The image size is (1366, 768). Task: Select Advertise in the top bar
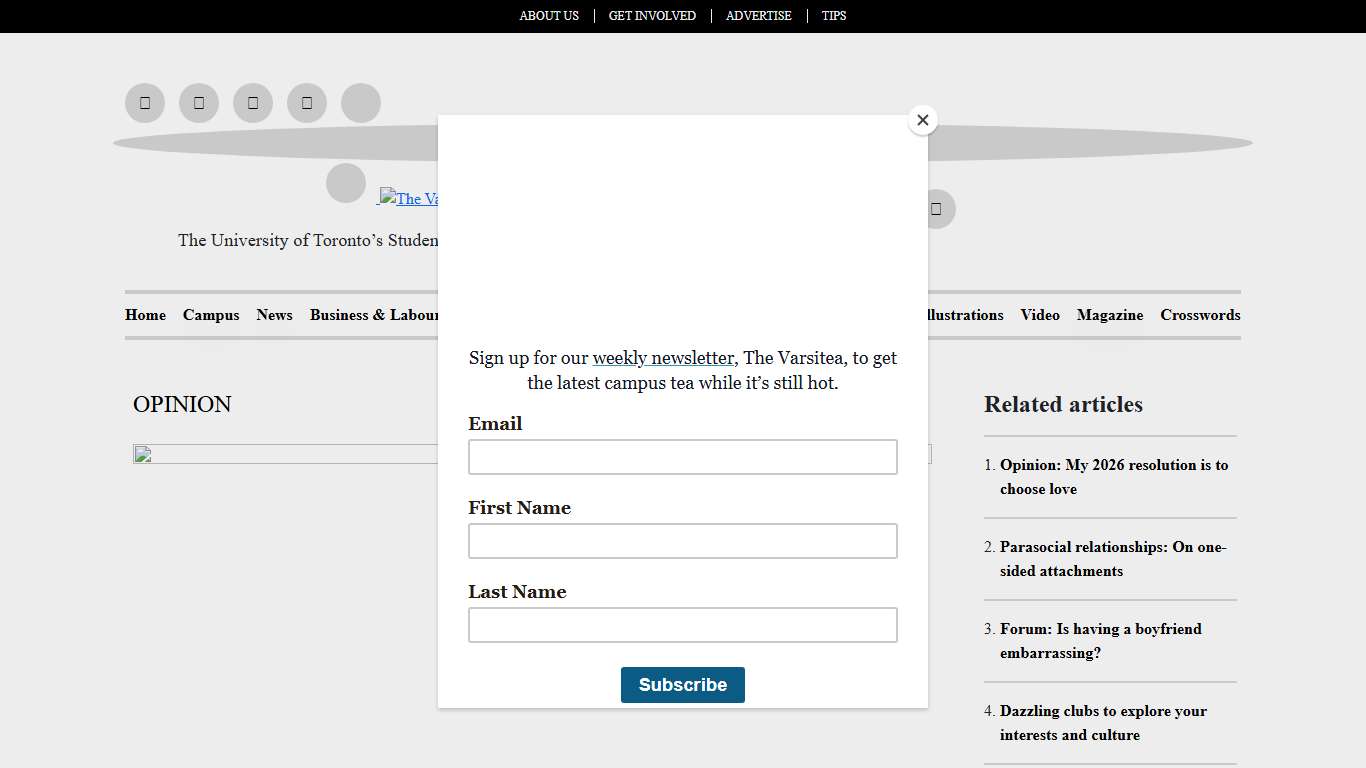[758, 16]
